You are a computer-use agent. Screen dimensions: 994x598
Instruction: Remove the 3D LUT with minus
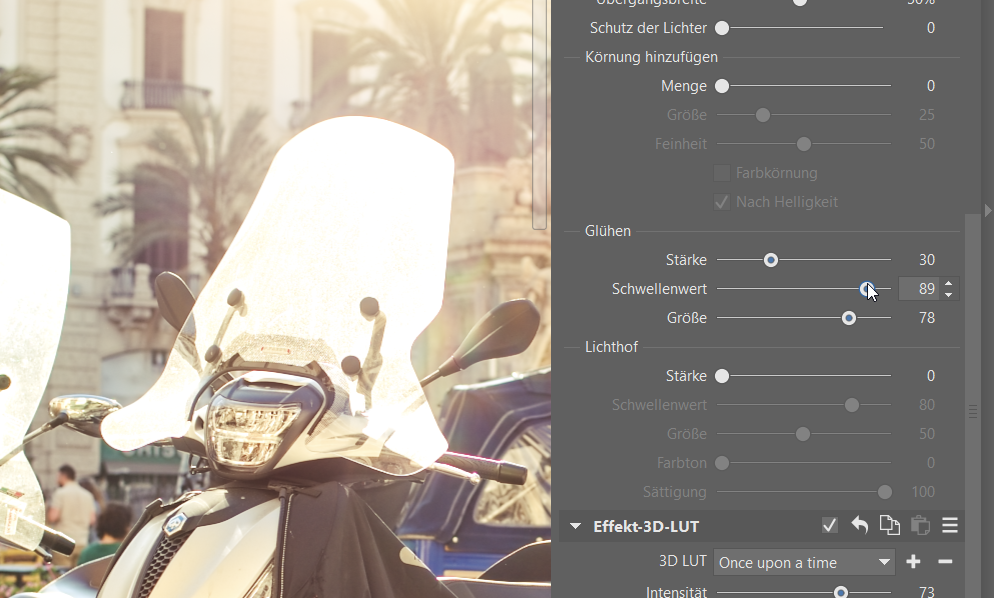tap(945, 562)
